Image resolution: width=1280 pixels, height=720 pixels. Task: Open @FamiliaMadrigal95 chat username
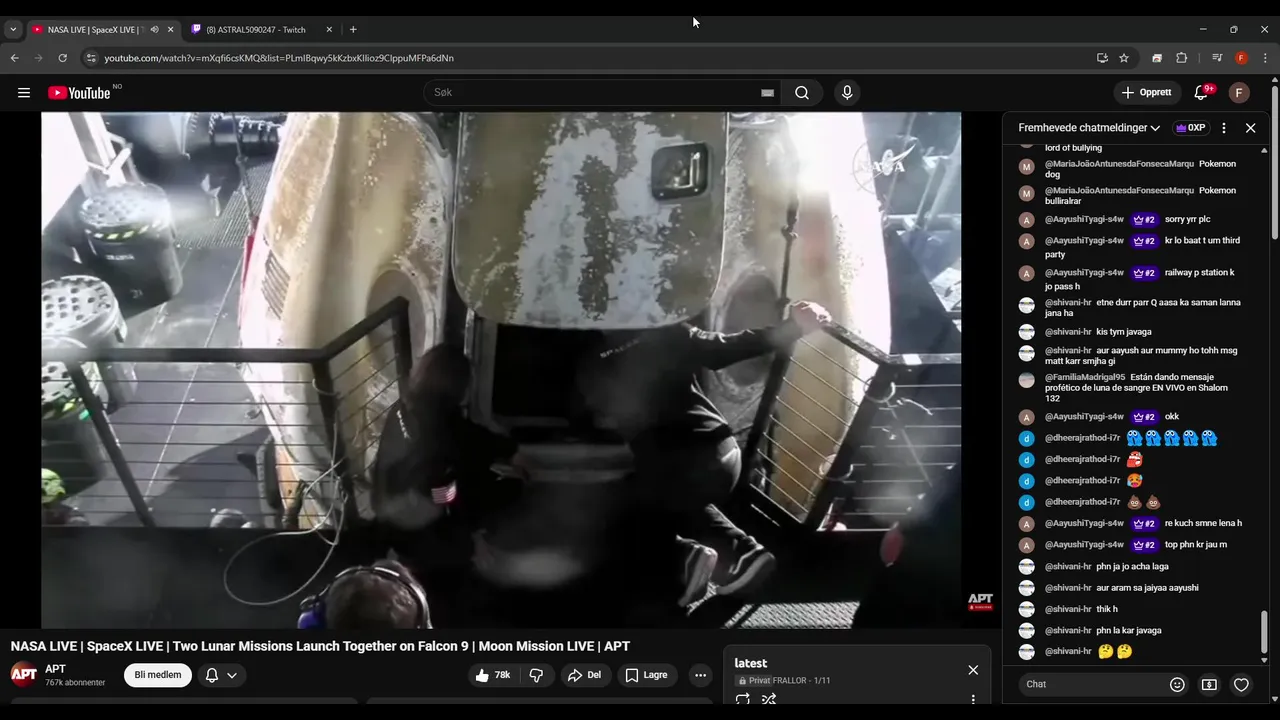click(1085, 377)
